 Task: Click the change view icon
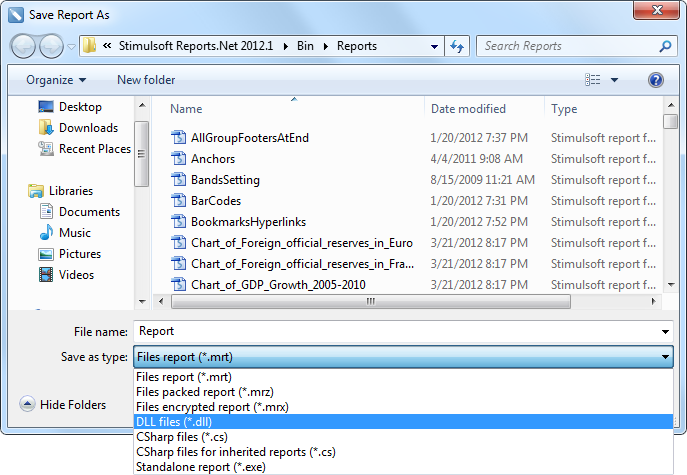point(593,80)
